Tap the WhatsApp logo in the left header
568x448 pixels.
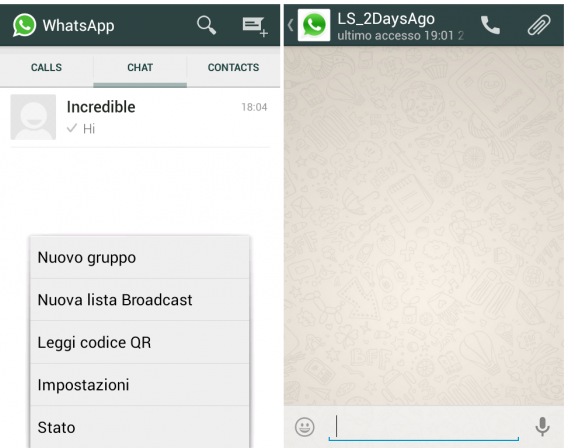[x=24, y=25]
